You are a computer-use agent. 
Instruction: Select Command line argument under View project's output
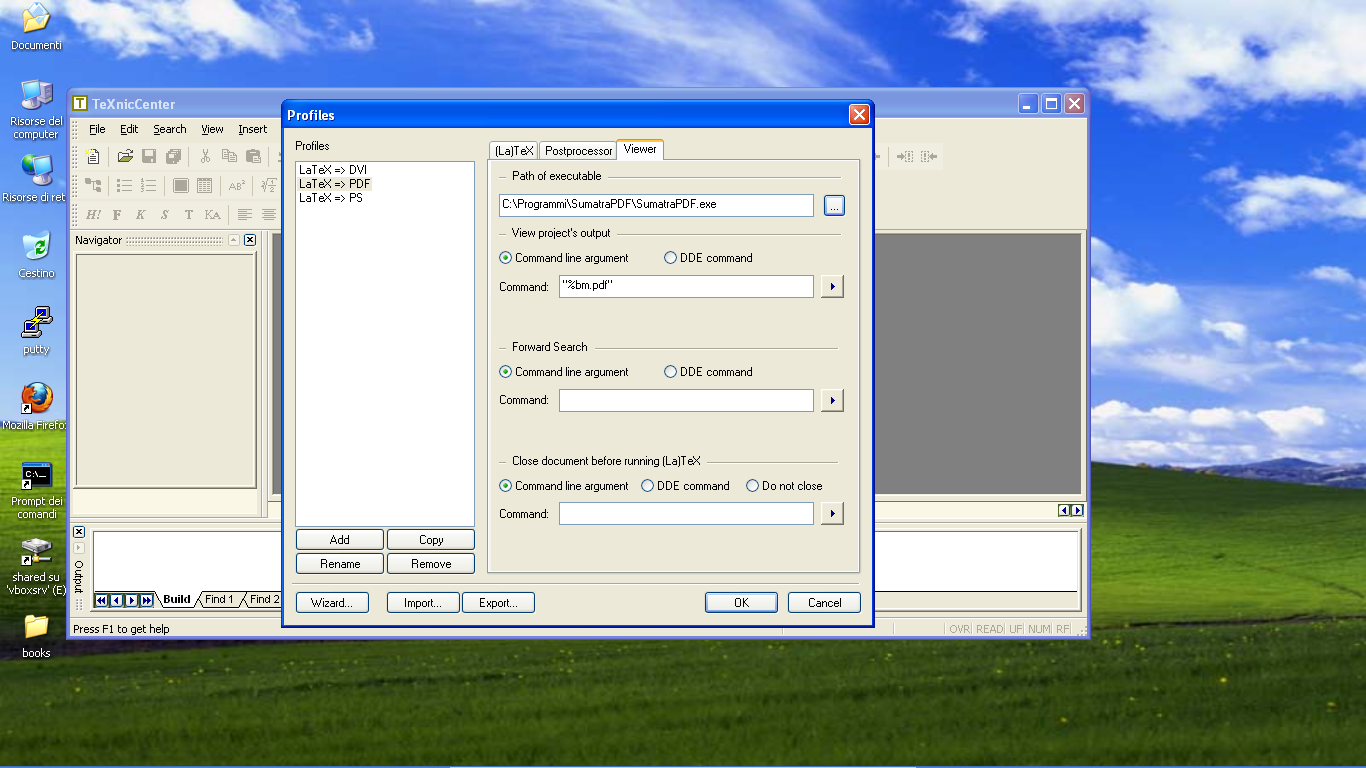click(564, 258)
